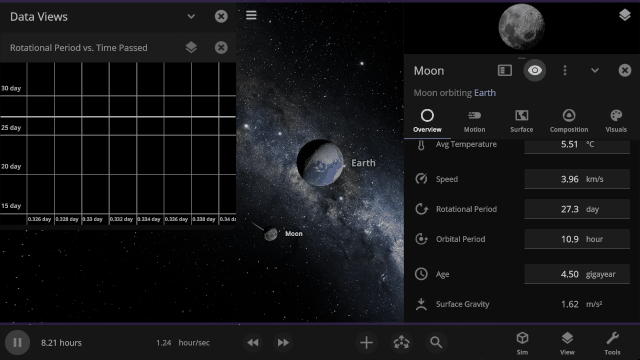Edit the 1.24 time step value
Viewport: 640px width, 360px height.
[163, 343]
